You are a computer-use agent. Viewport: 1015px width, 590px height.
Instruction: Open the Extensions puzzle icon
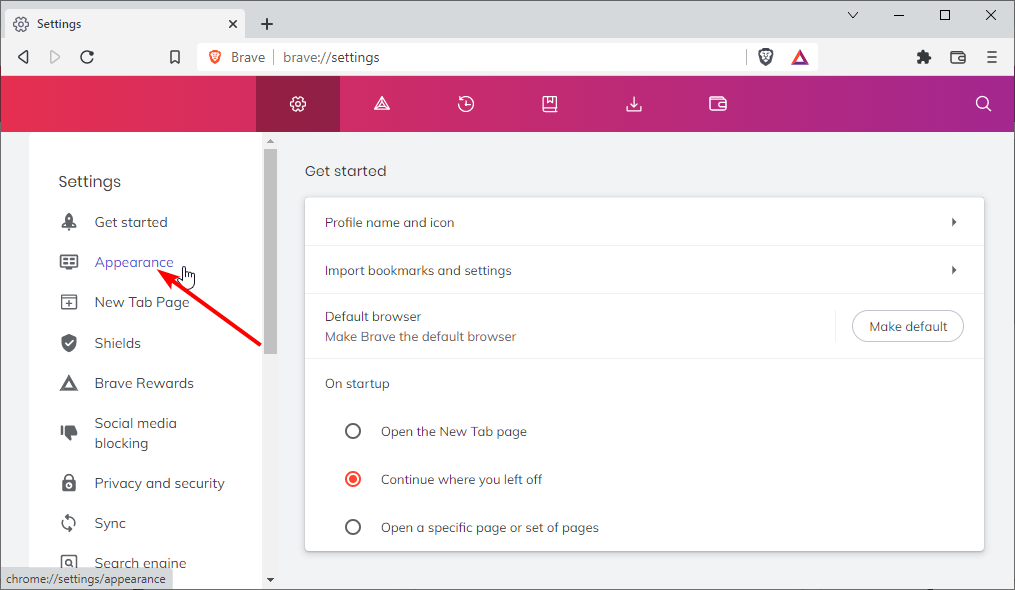(x=924, y=57)
